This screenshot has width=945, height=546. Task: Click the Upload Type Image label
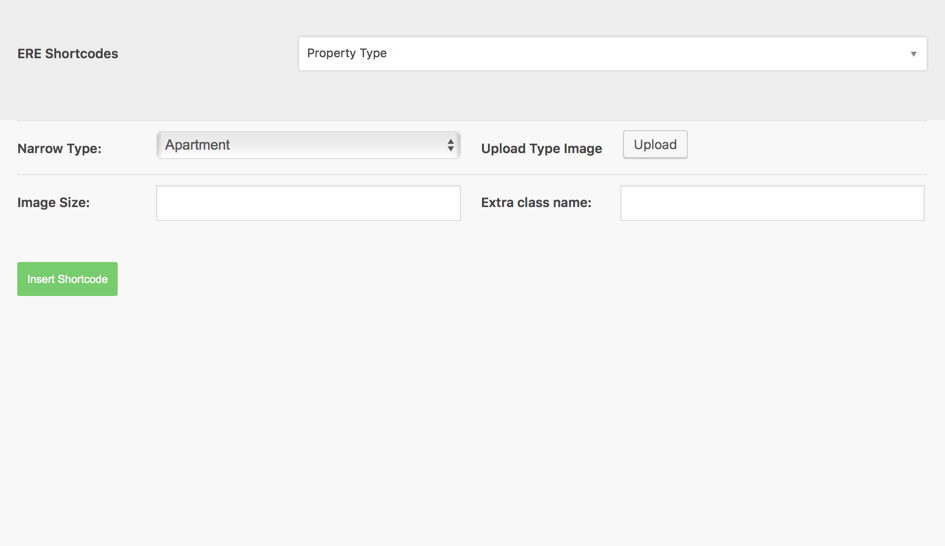pos(541,149)
